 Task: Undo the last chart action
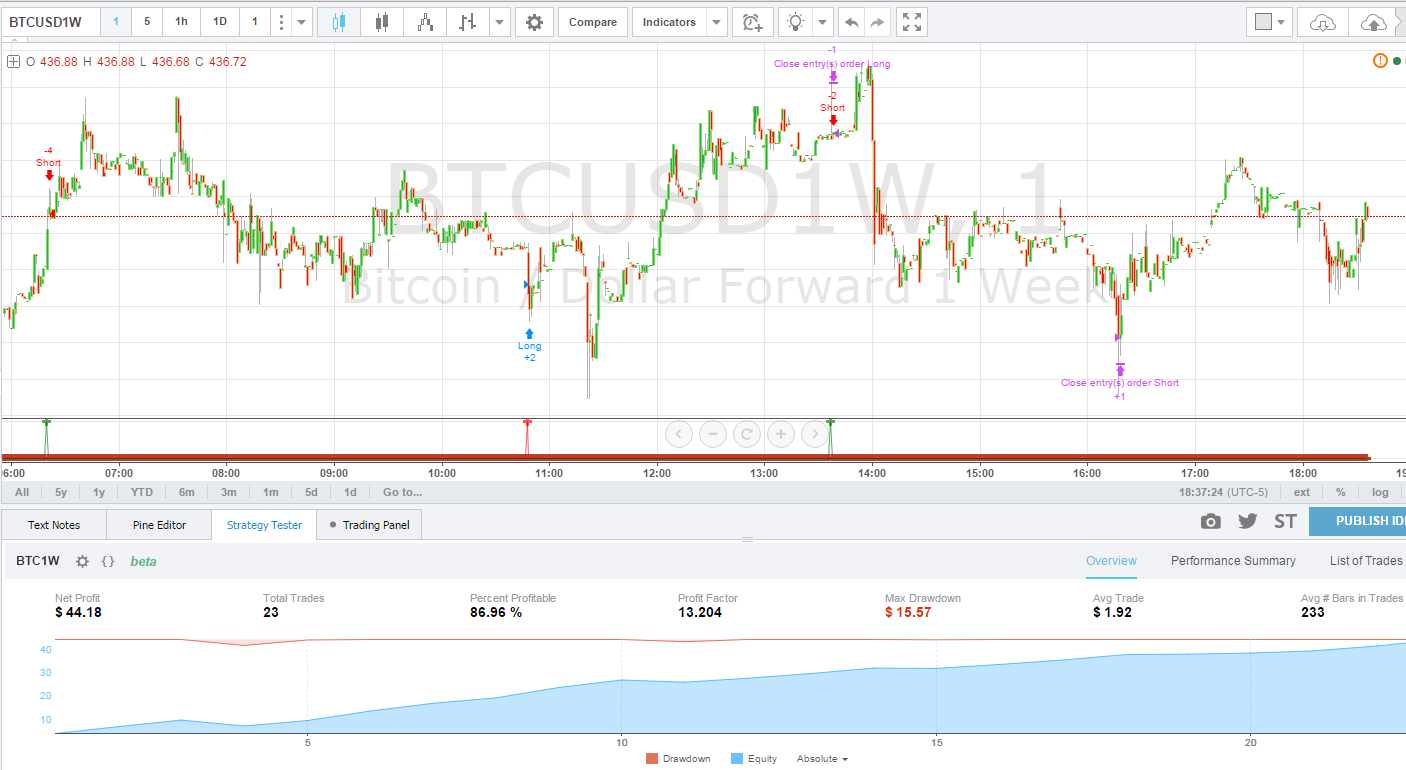coord(851,22)
